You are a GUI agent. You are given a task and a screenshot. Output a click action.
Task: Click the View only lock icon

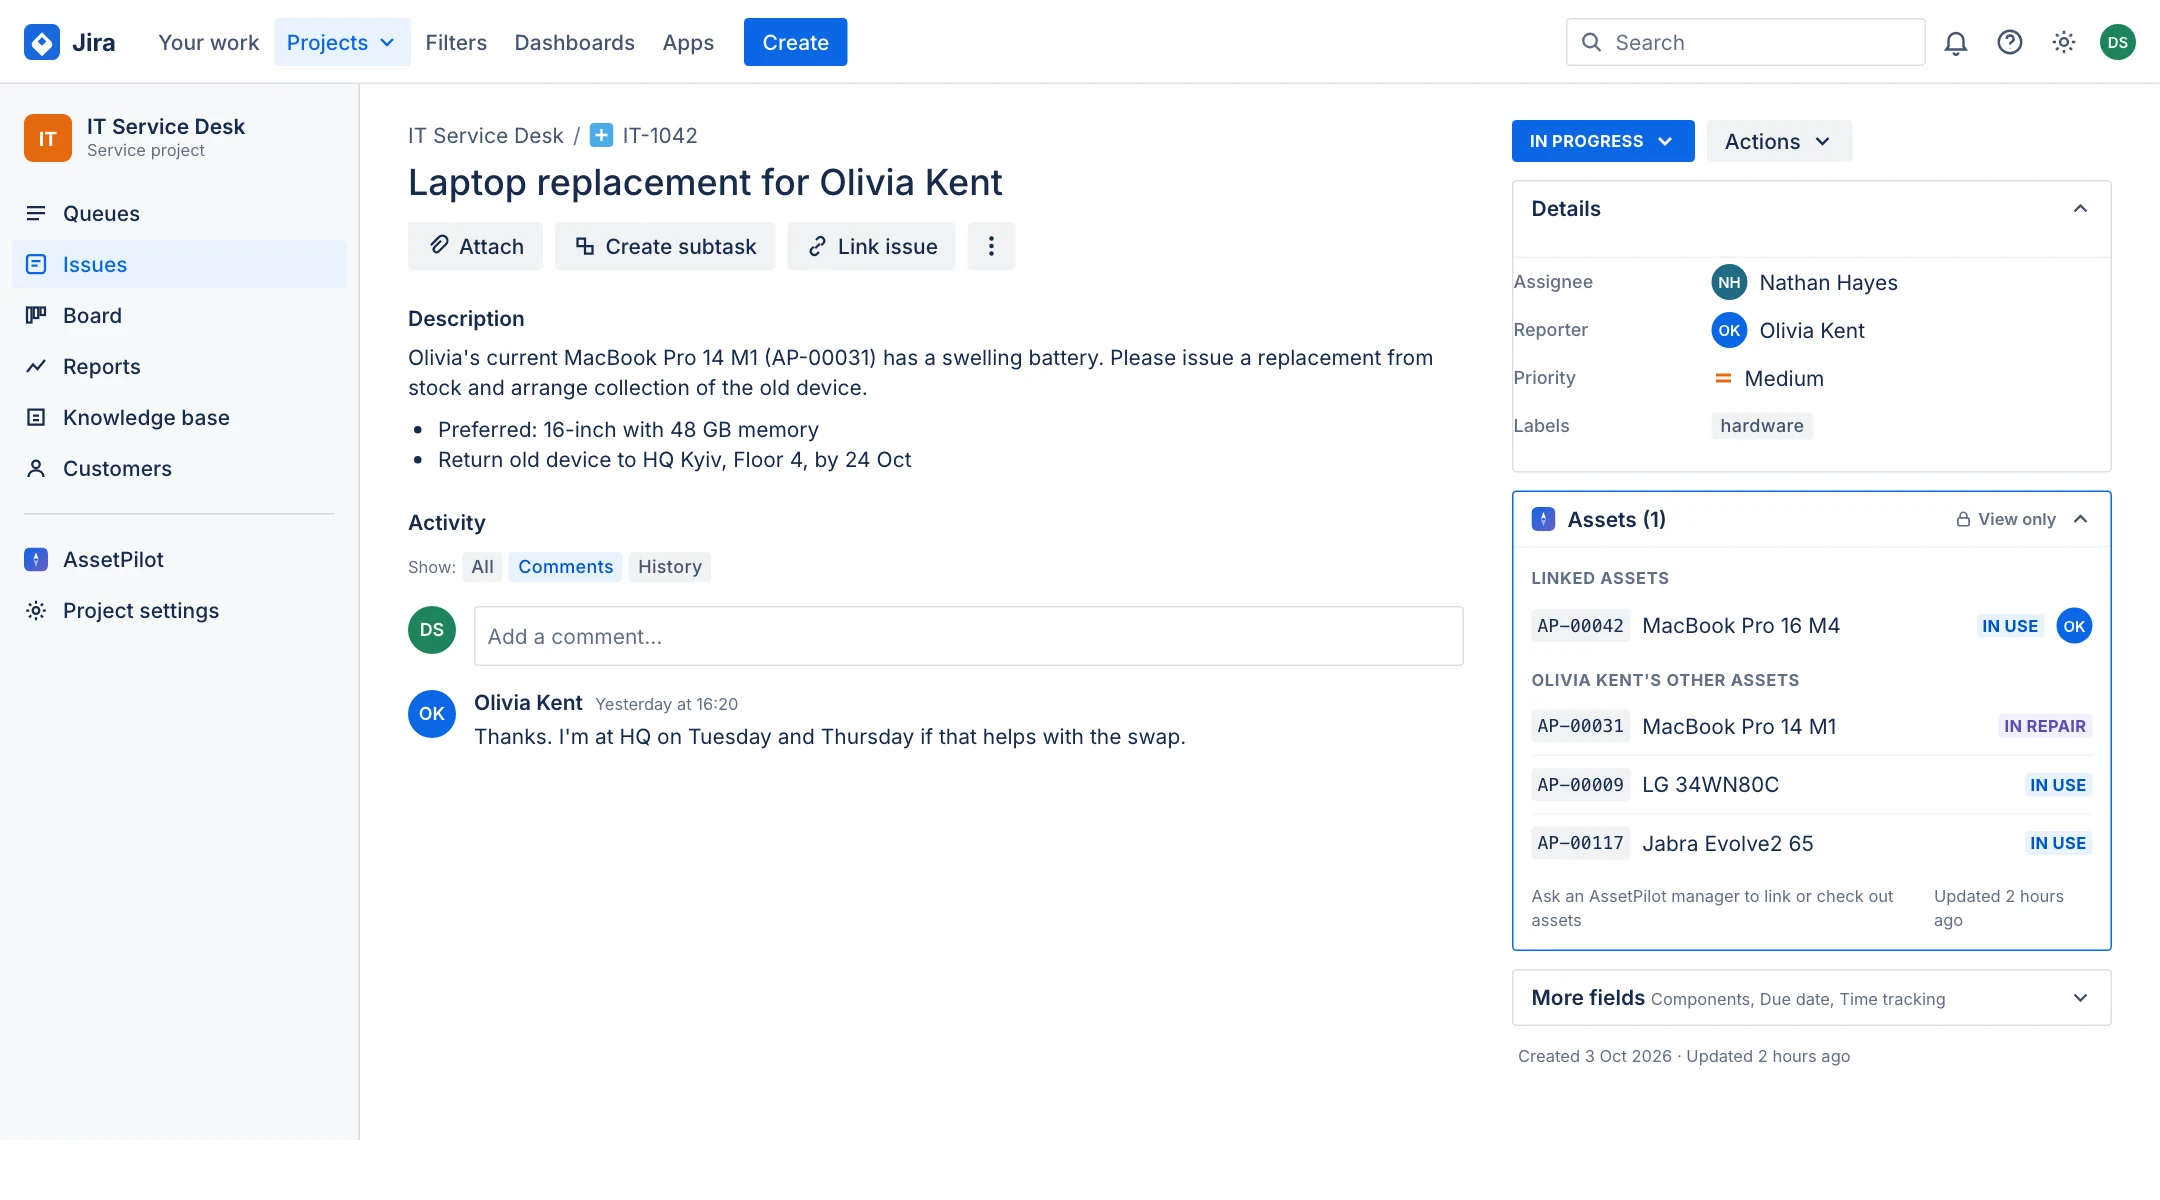click(x=1963, y=519)
